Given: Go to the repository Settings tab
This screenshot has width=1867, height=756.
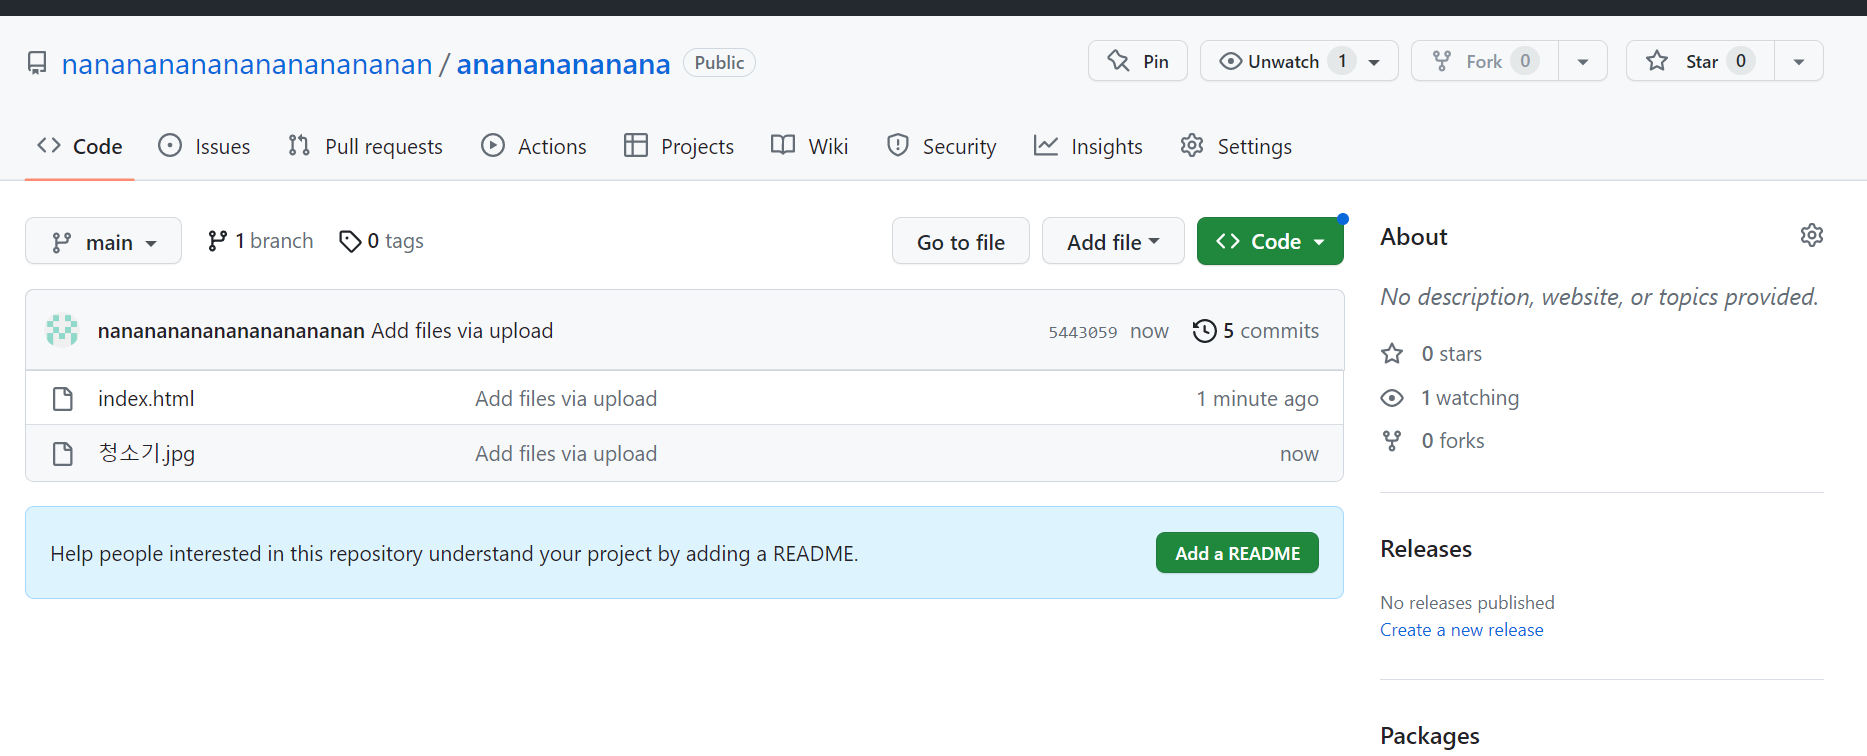Looking at the screenshot, I should (1236, 146).
